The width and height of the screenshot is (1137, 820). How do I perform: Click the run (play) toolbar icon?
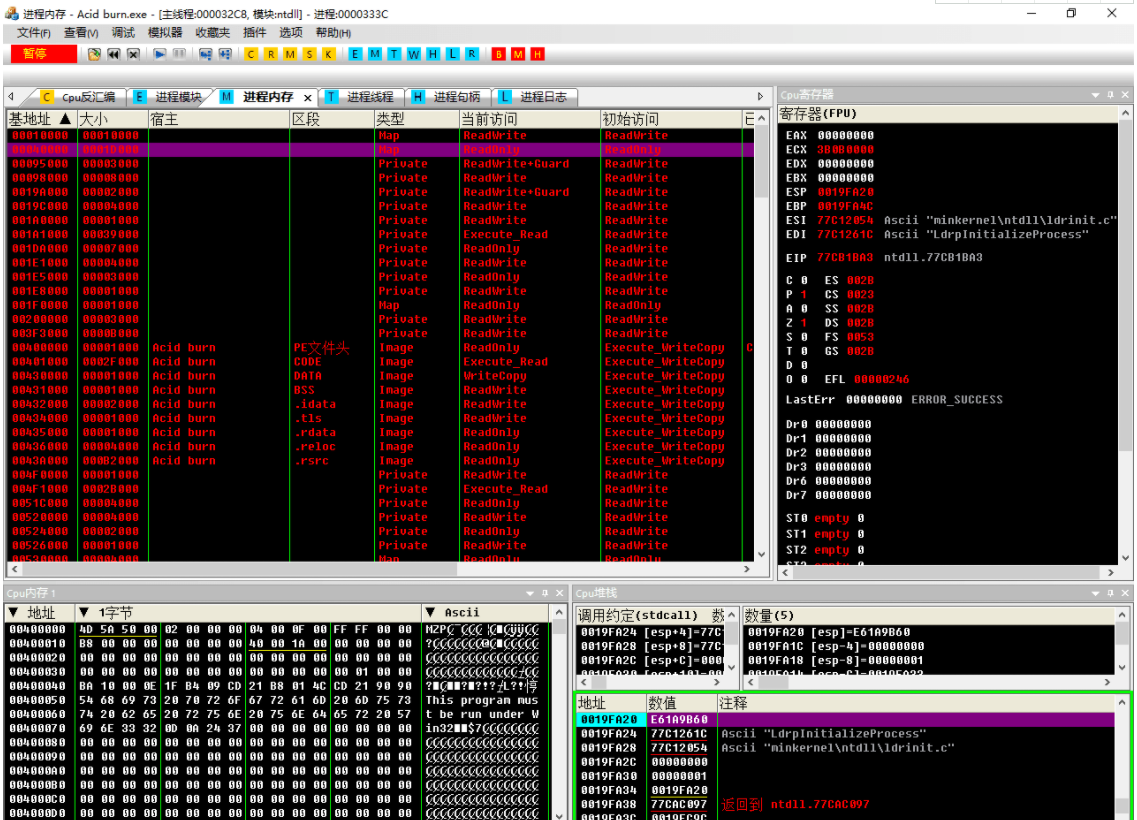coord(159,54)
